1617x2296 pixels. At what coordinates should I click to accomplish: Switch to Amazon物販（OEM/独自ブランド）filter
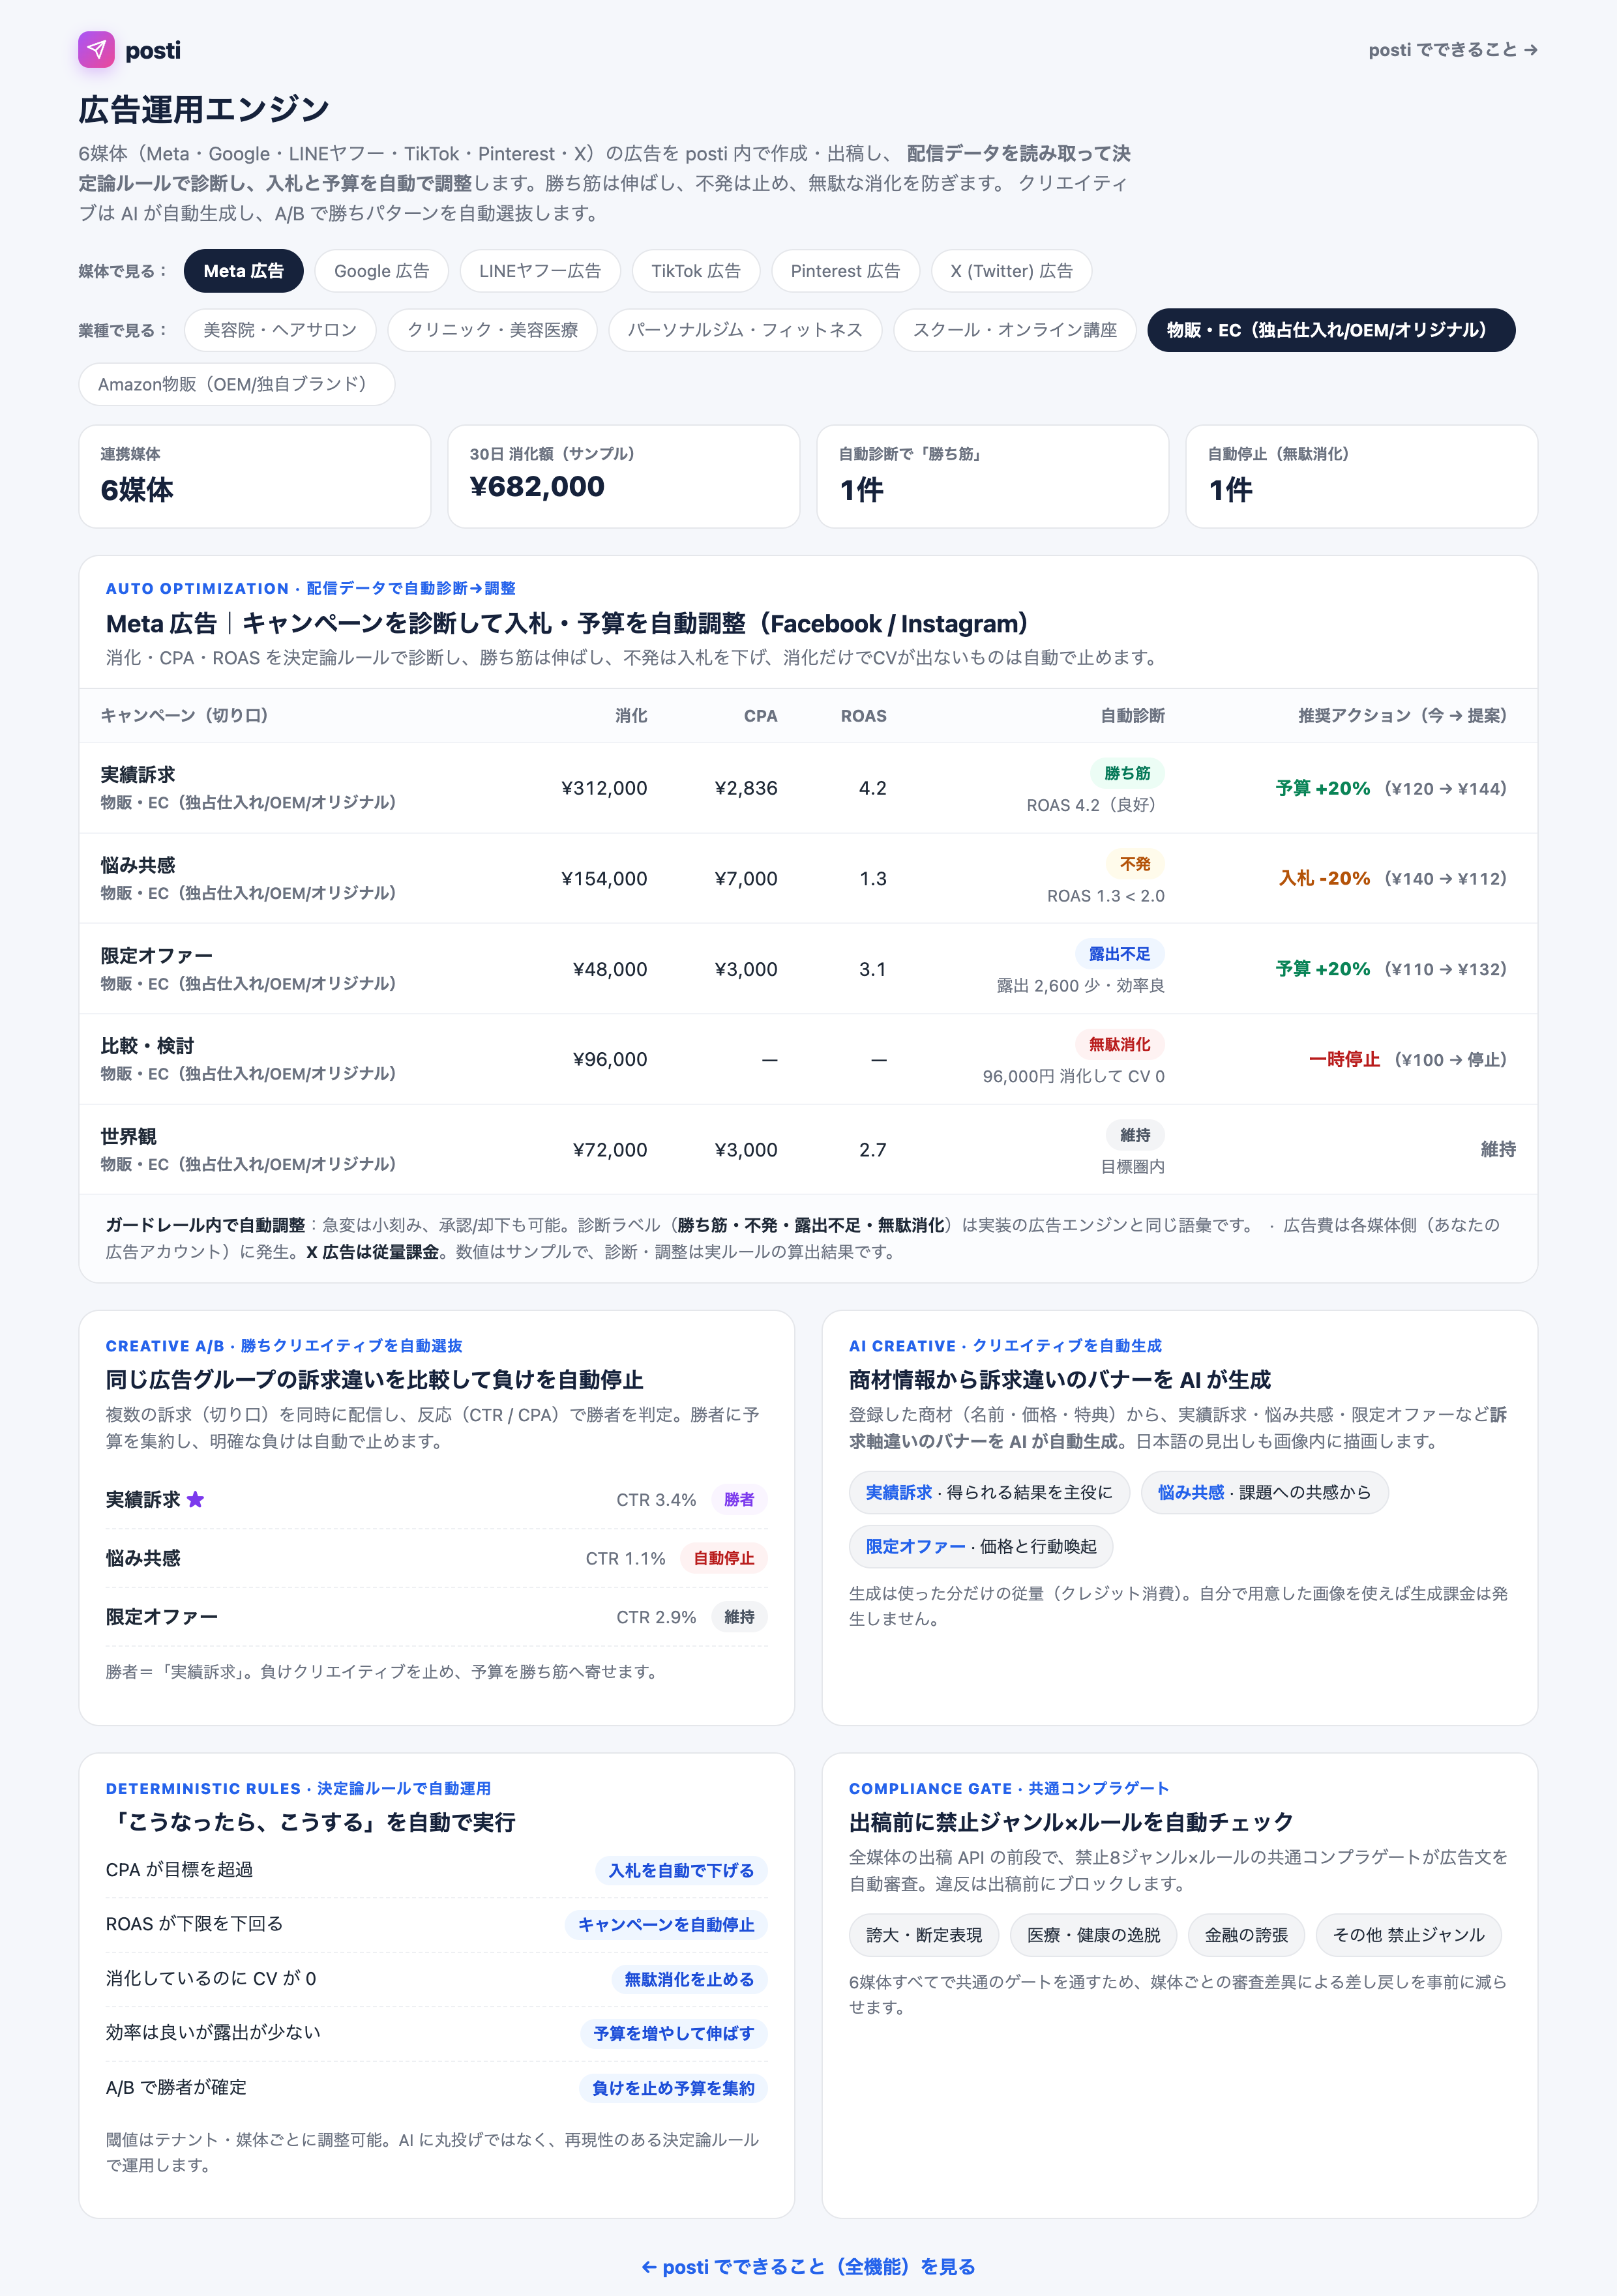[x=237, y=384]
